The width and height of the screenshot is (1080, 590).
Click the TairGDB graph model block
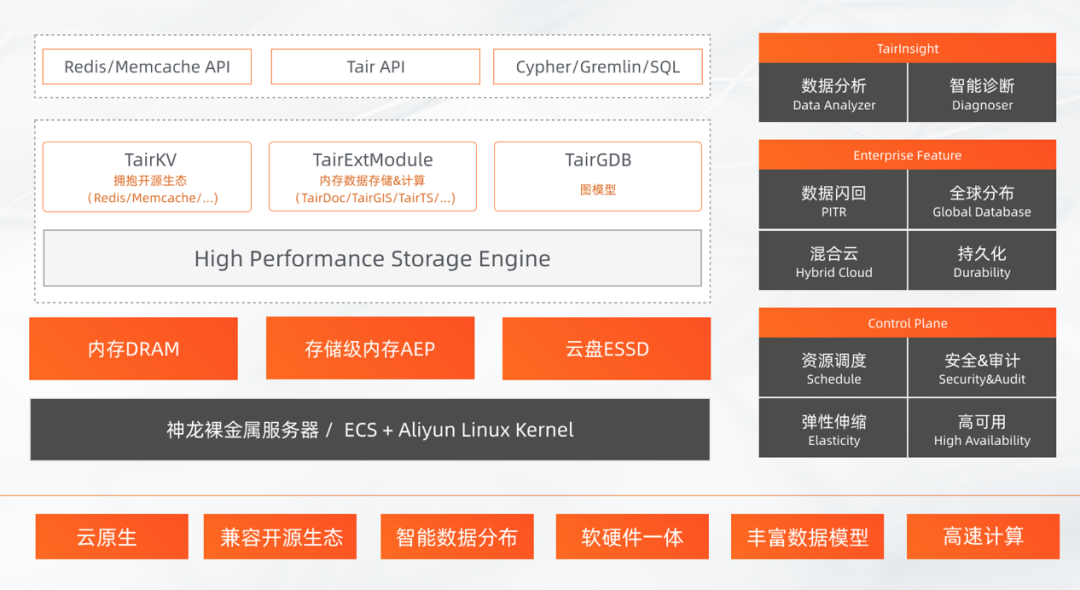(x=598, y=176)
